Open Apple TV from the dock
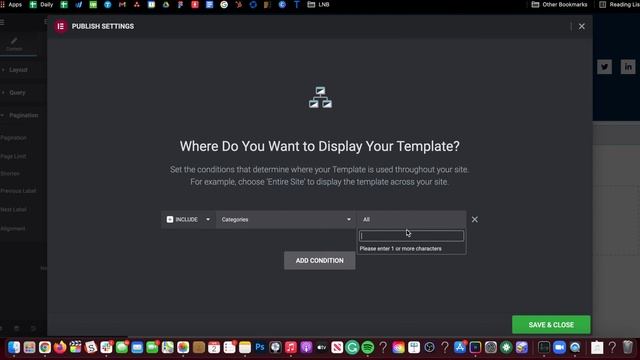640x360 pixels. [322, 347]
